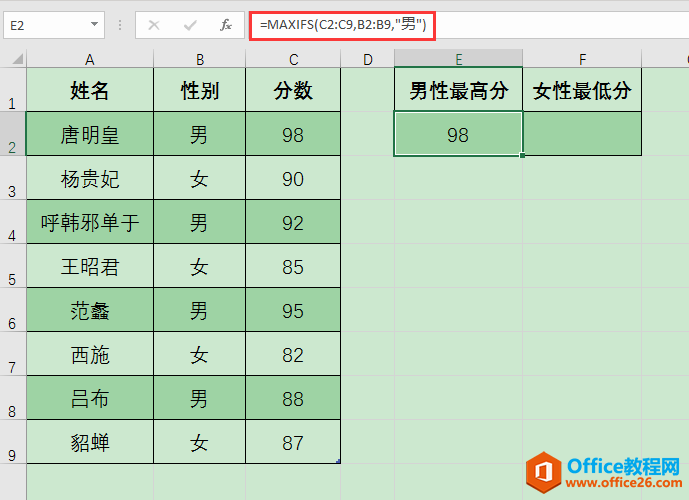
Task: Click the Cancel X formula icon
Action: click(154, 25)
